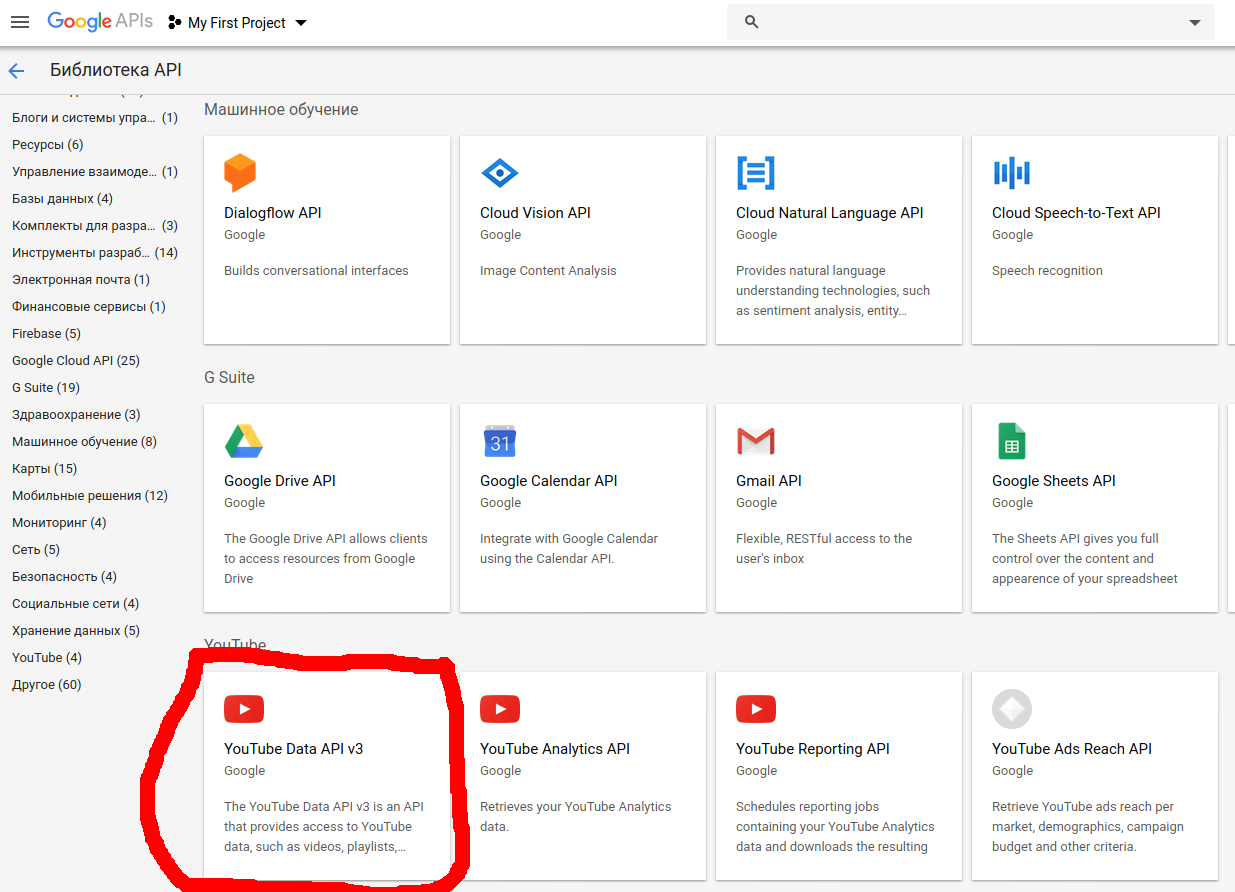Select Безопасность (4) category

tap(64, 576)
